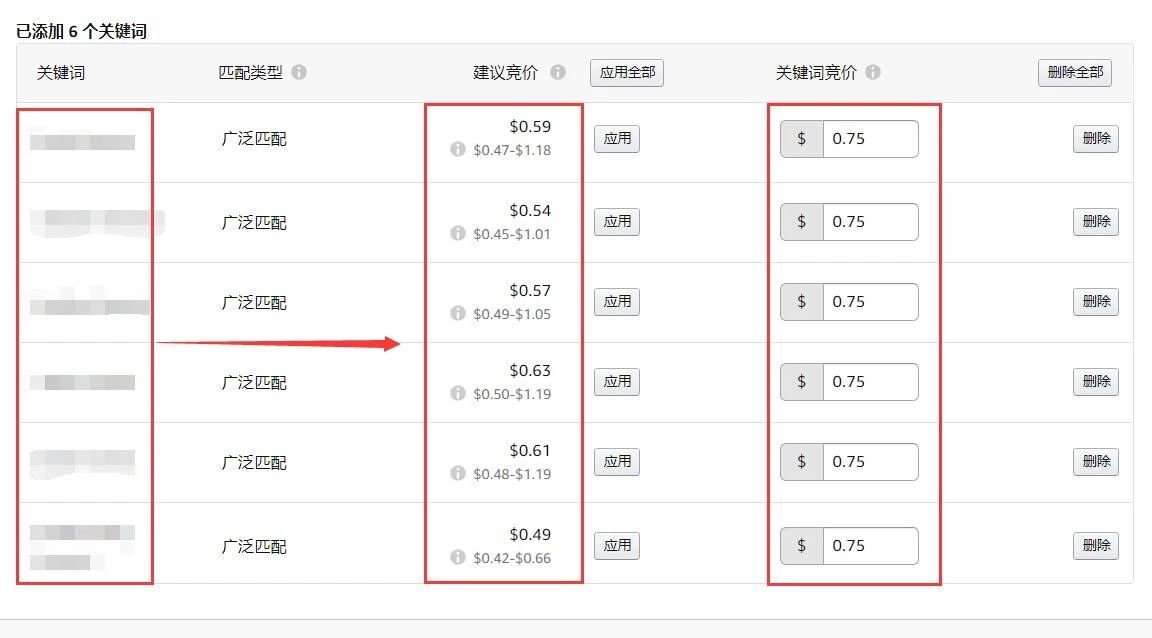Apply the $0.63 suggested bid
The height and width of the screenshot is (638, 1152).
pos(617,381)
